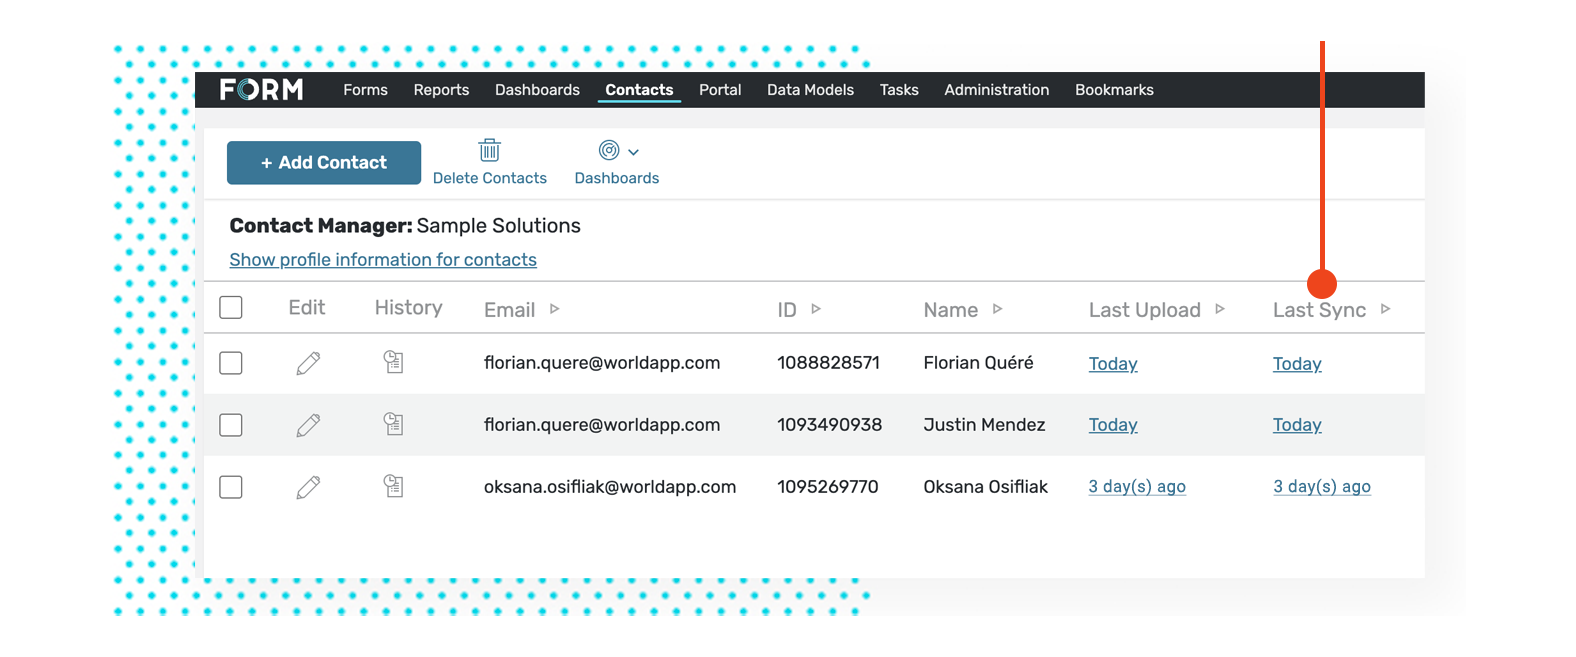Expand the Dashboards dropdown chevron

[x=633, y=152]
